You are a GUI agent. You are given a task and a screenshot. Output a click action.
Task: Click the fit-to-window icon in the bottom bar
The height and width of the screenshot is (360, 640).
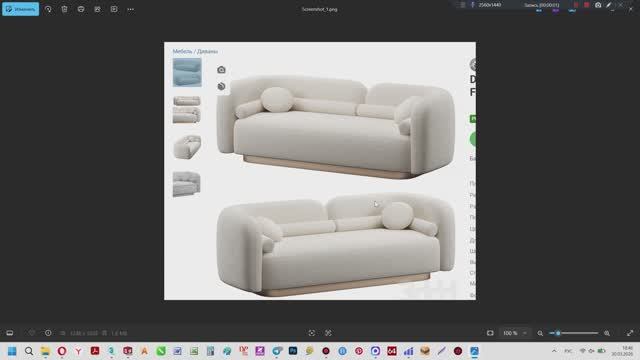[312, 333]
